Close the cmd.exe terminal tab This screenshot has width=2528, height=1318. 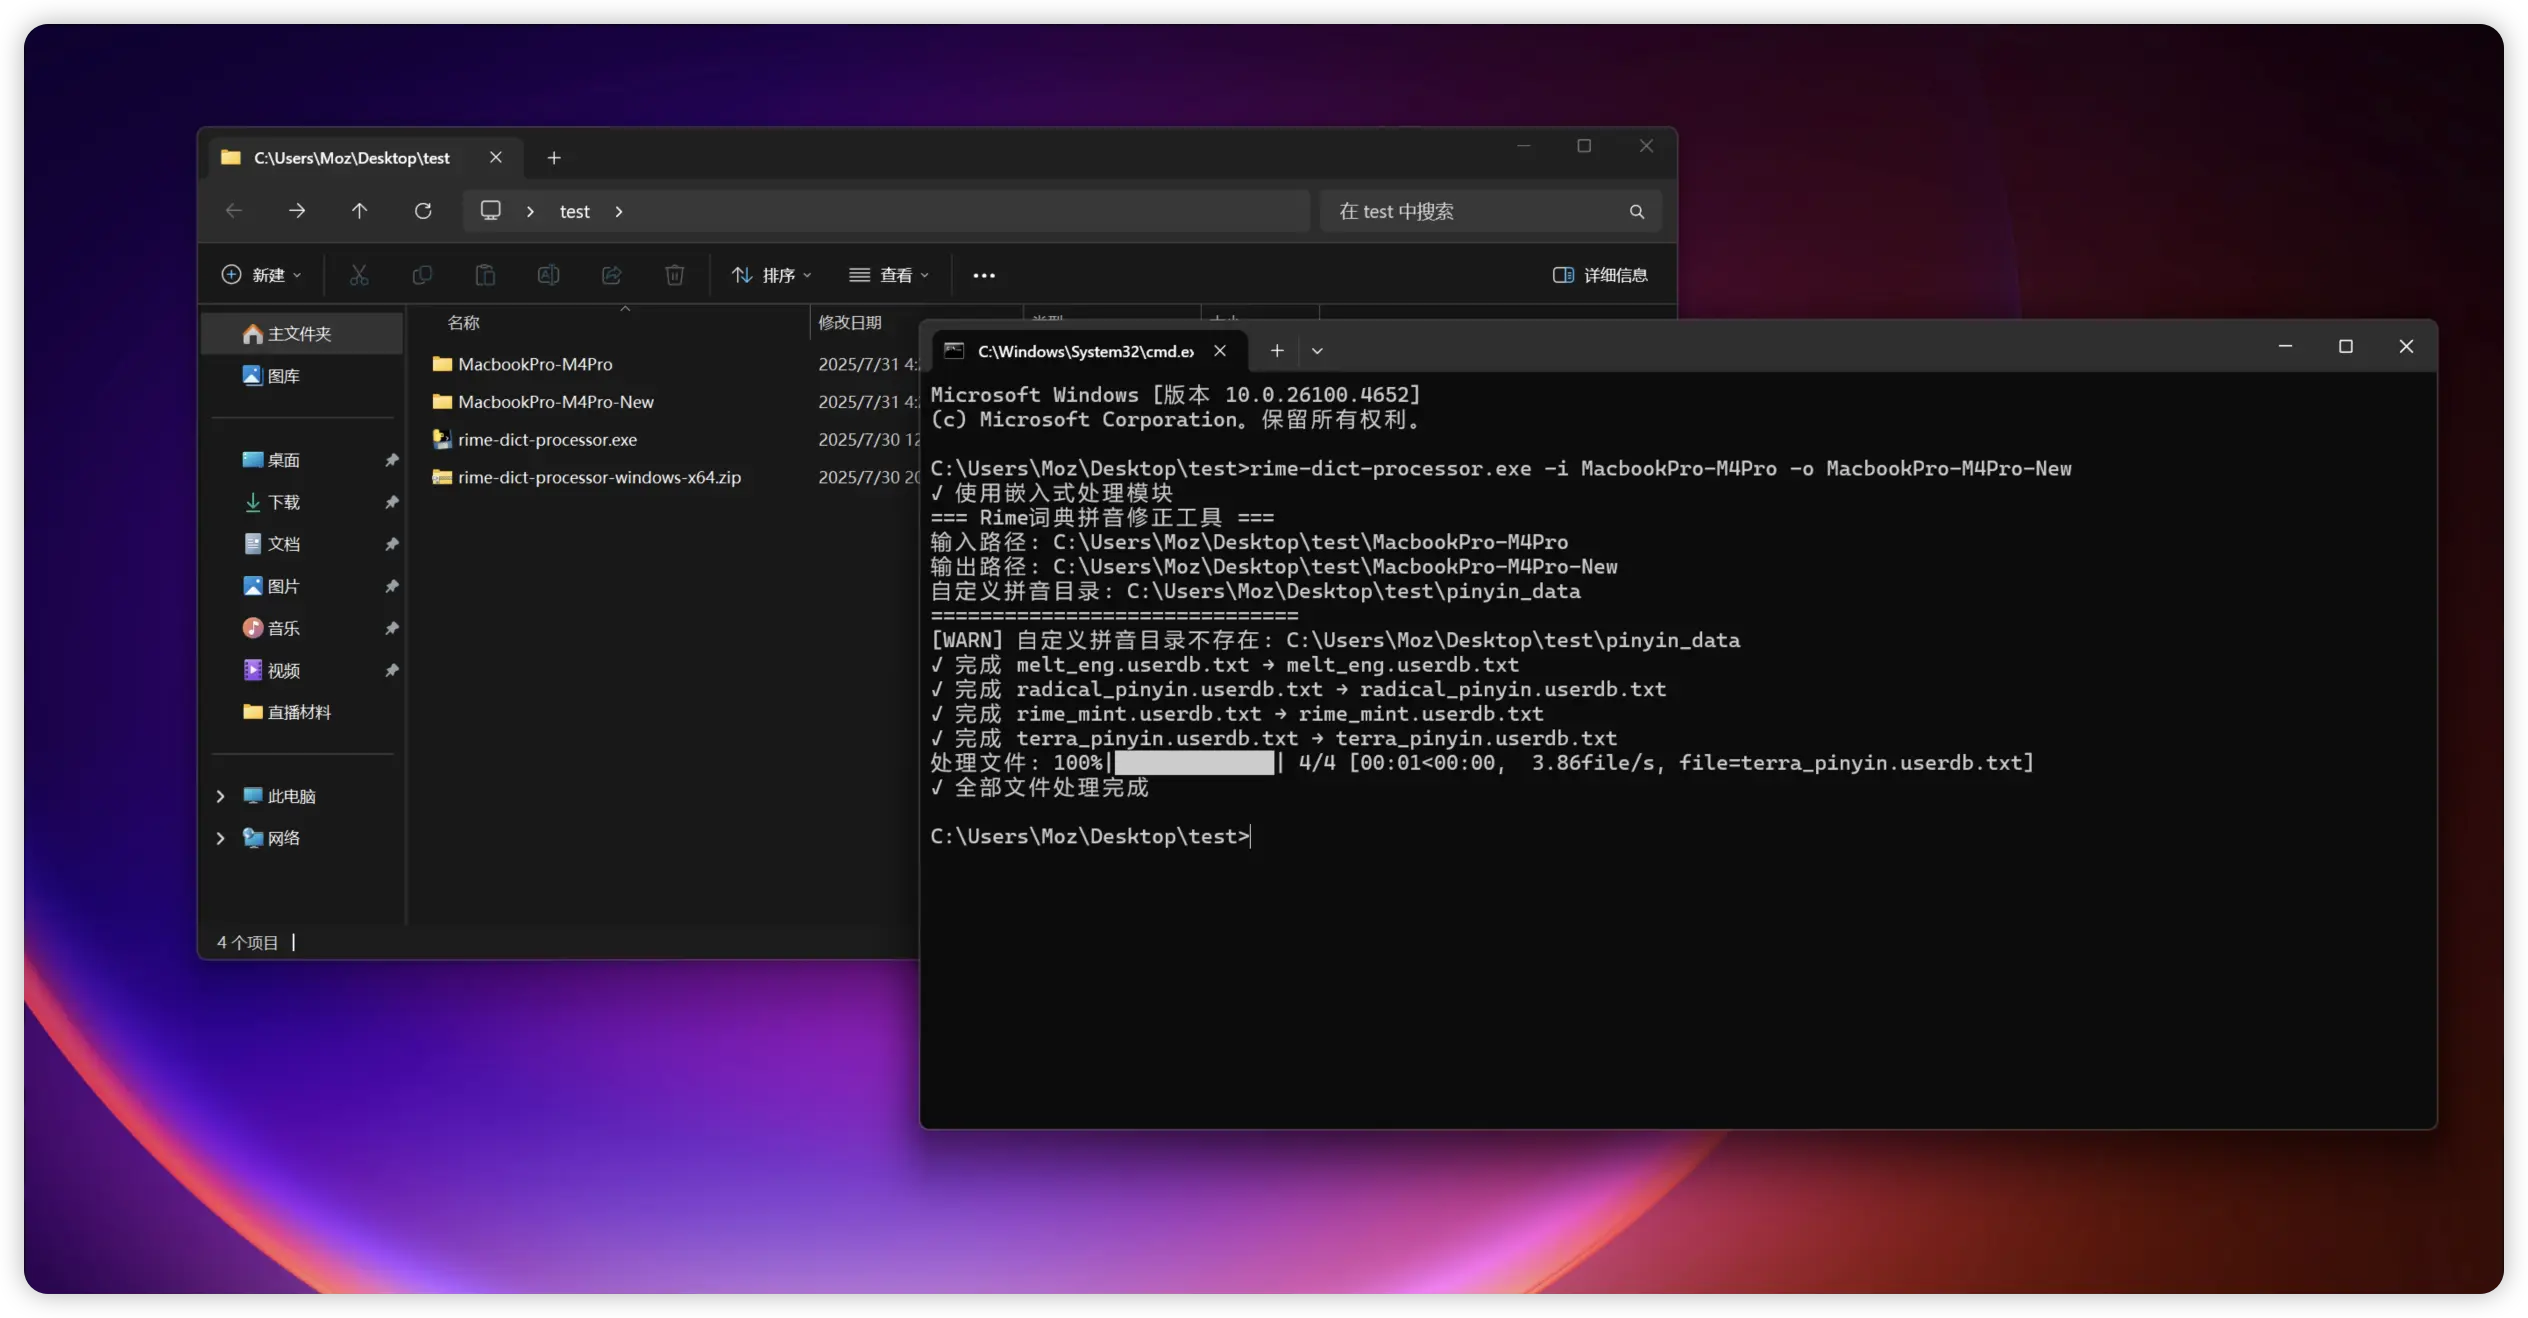(1220, 351)
